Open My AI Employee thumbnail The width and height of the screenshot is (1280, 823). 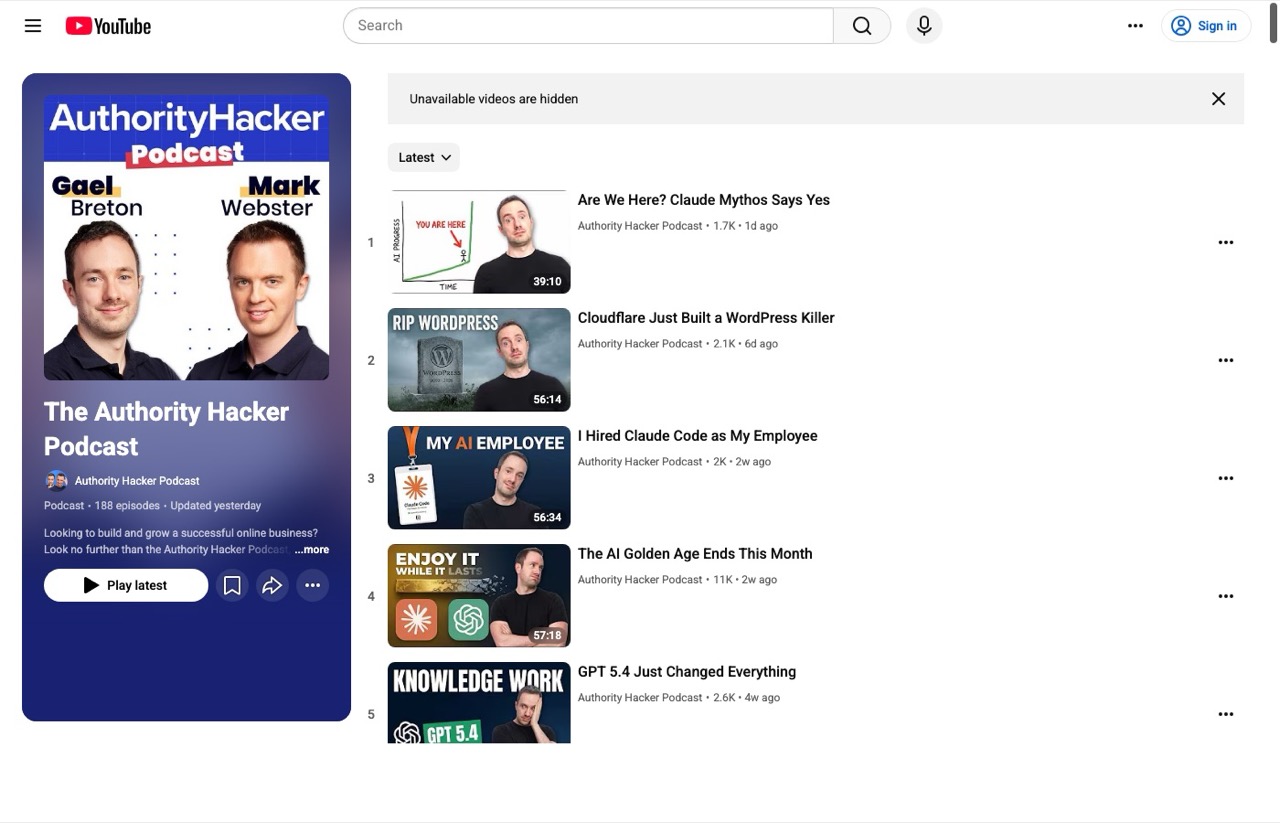(479, 478)
